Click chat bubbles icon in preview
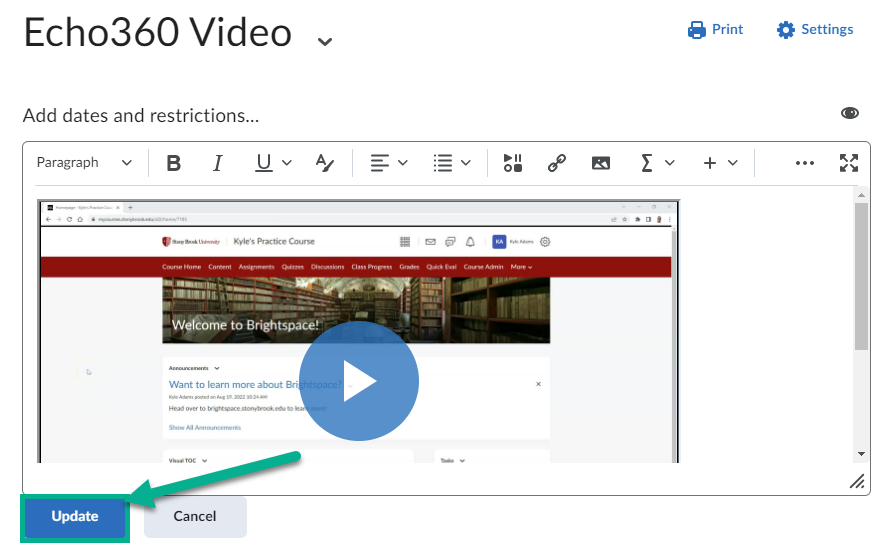The image size is (882, 543). pyautogui.click(x=450, y=242)
